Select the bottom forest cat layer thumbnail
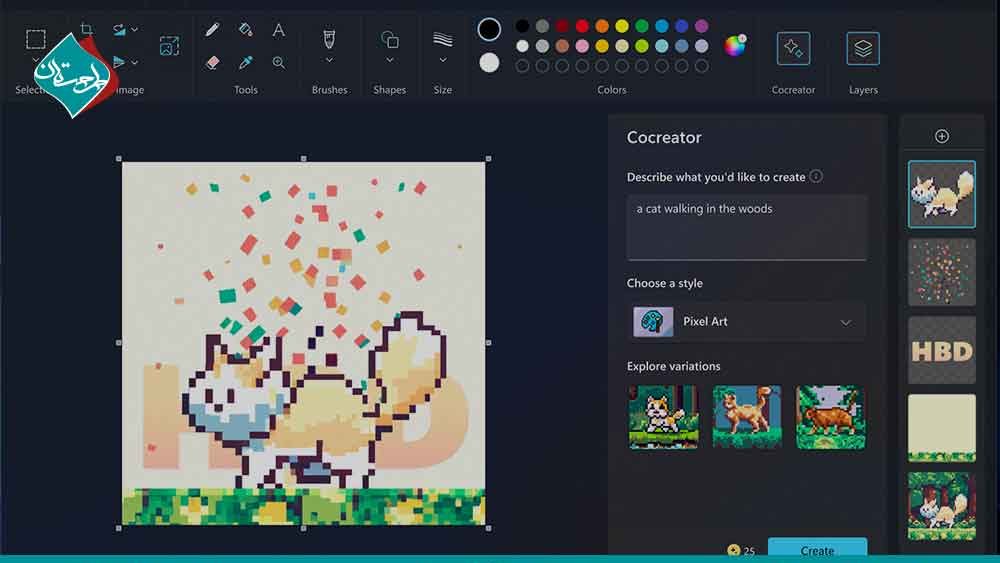The width and height of the screenshot is (1000, 563). tap(942, 506)
